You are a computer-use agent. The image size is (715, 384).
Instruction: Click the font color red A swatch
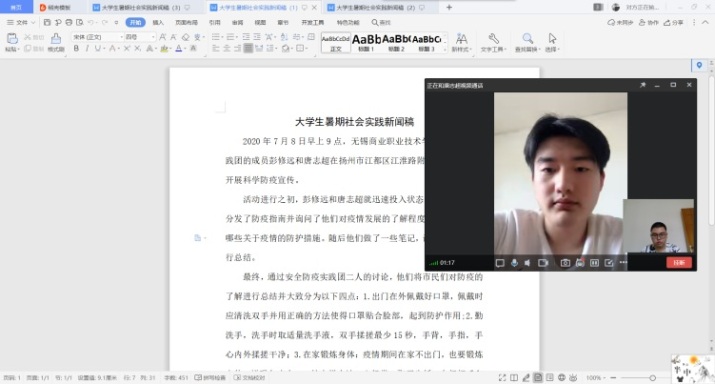179,48
